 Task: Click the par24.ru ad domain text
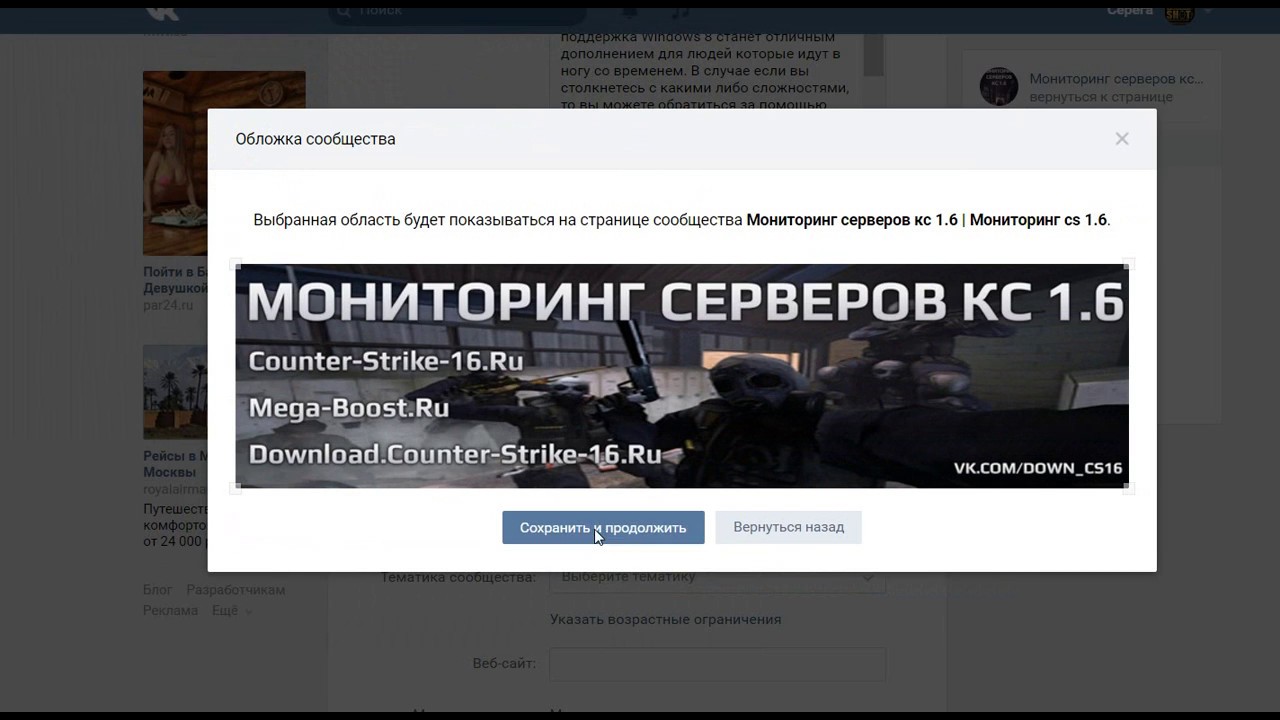click(168, 305)
